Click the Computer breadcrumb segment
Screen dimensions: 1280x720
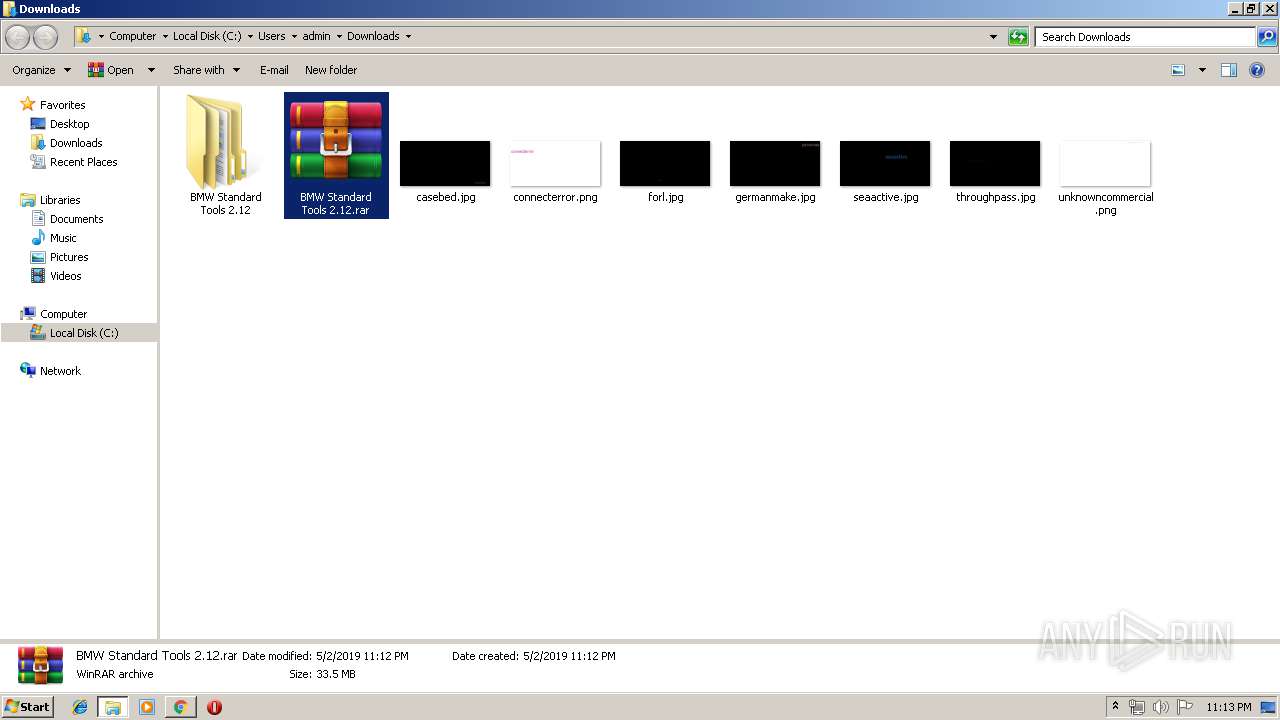(x=132, y=36)
